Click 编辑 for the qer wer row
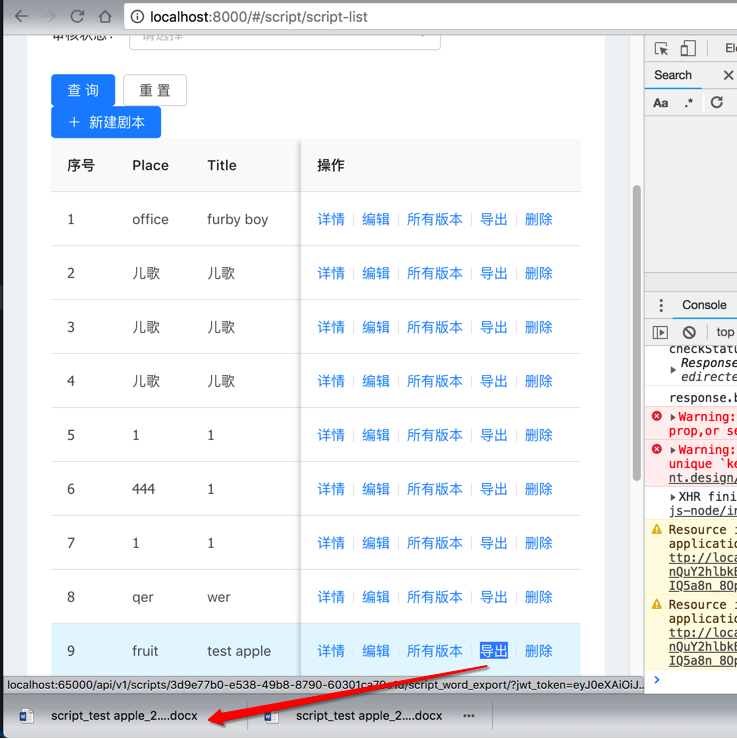Viewport: 737px width, 739px height. [x=376, y=597]
